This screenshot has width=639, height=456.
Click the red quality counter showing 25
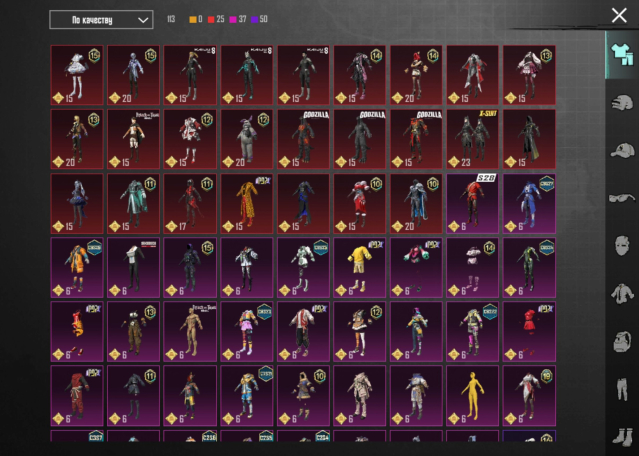(x=216, y=19)
